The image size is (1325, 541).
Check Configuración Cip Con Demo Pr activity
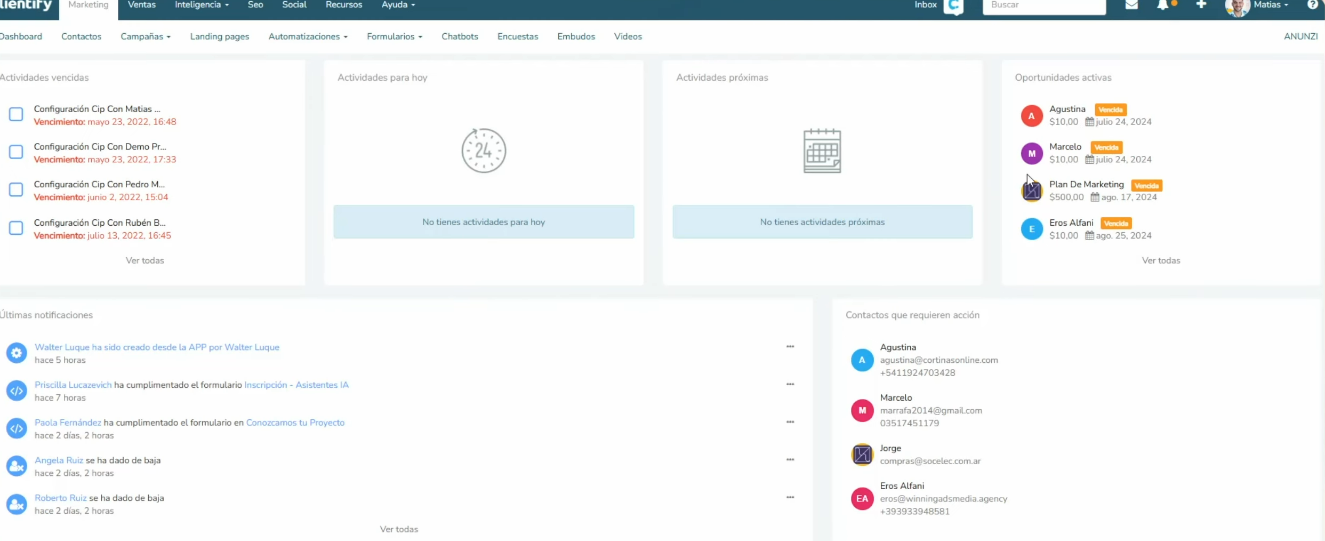(16, 152)
